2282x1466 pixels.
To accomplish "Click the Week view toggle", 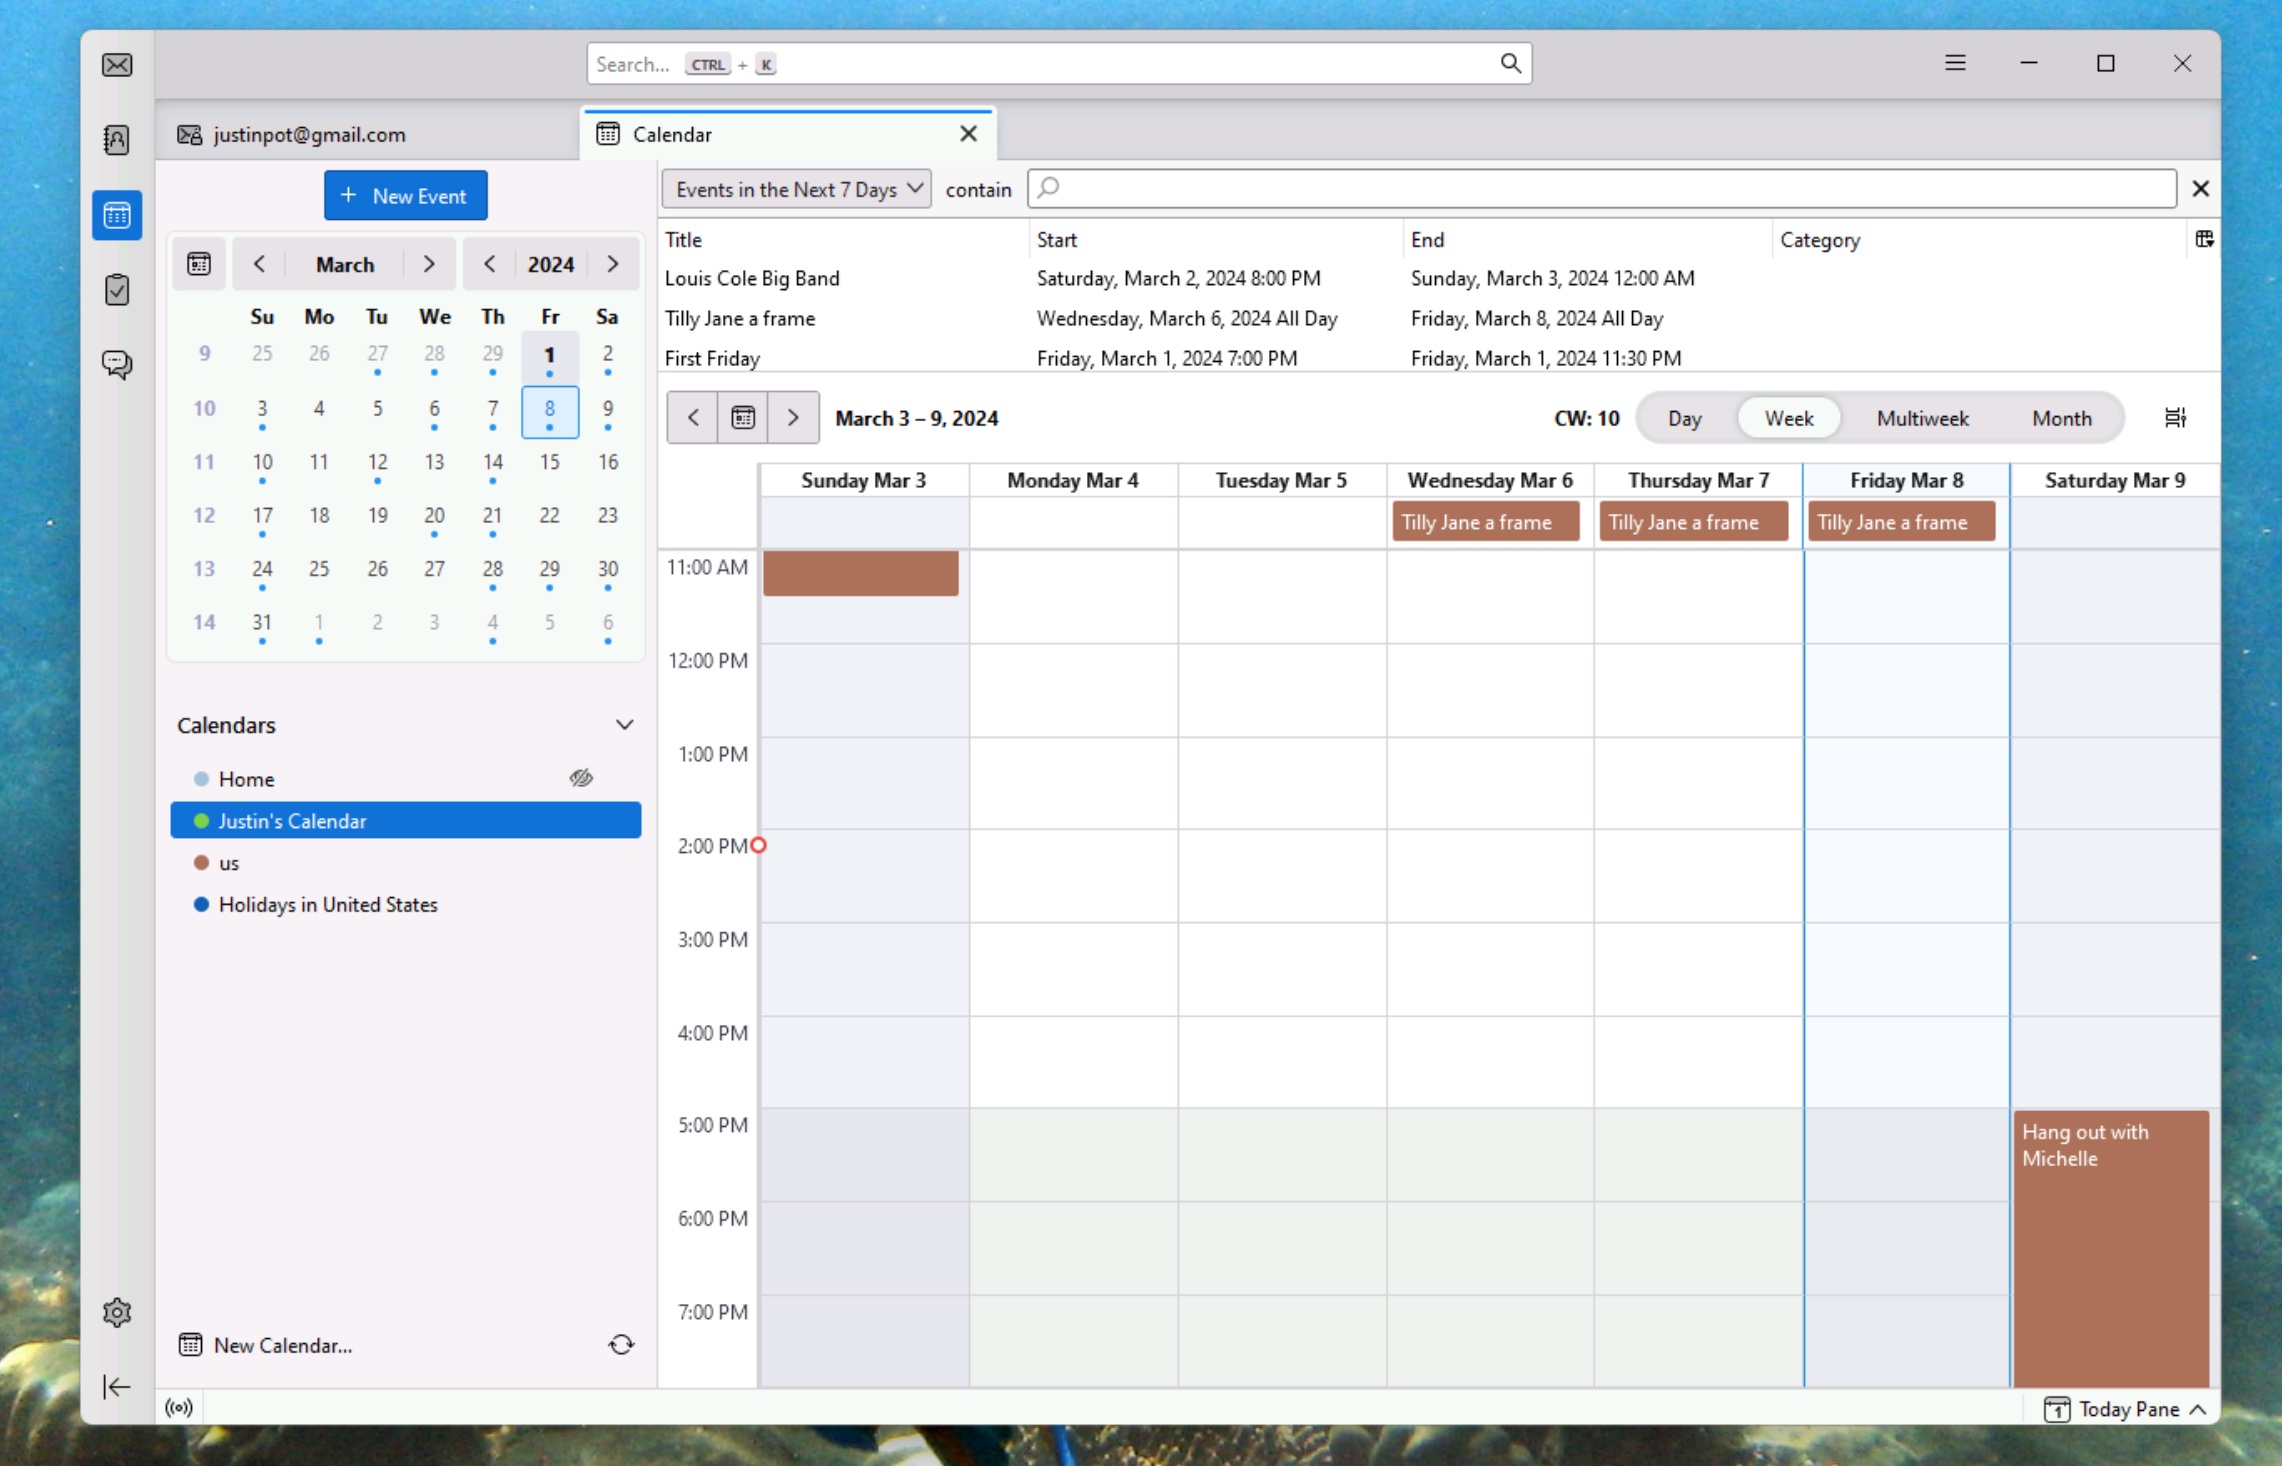I will click(x=1788, y=418).
